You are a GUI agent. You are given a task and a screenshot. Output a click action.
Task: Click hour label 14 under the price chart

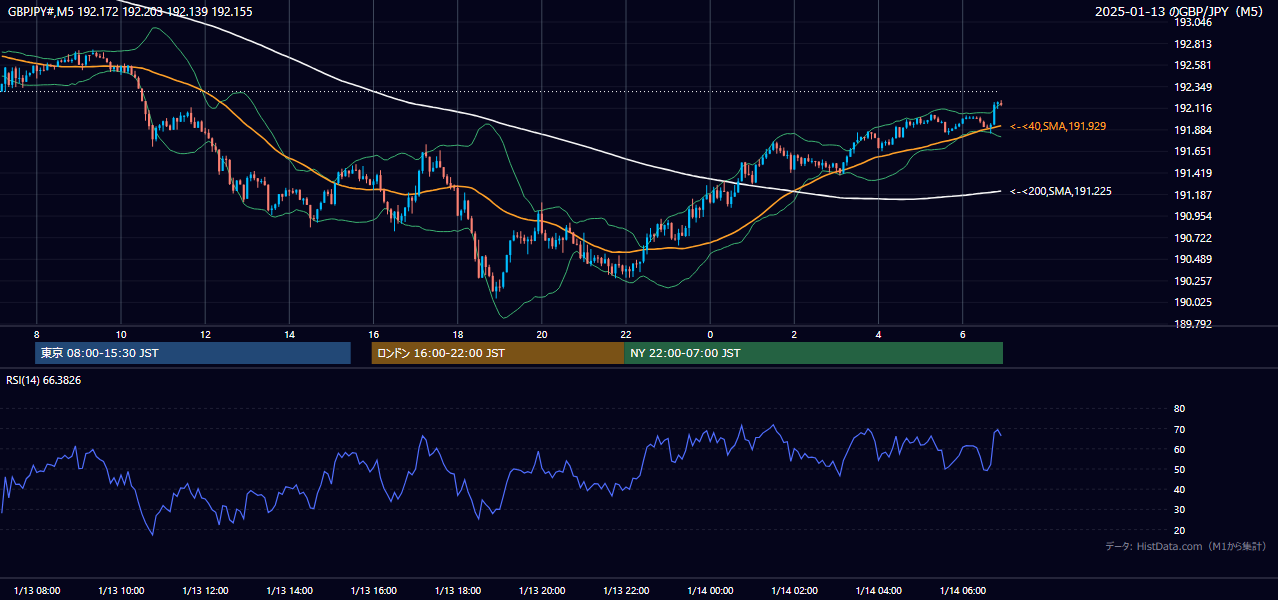tap(289, 334)
